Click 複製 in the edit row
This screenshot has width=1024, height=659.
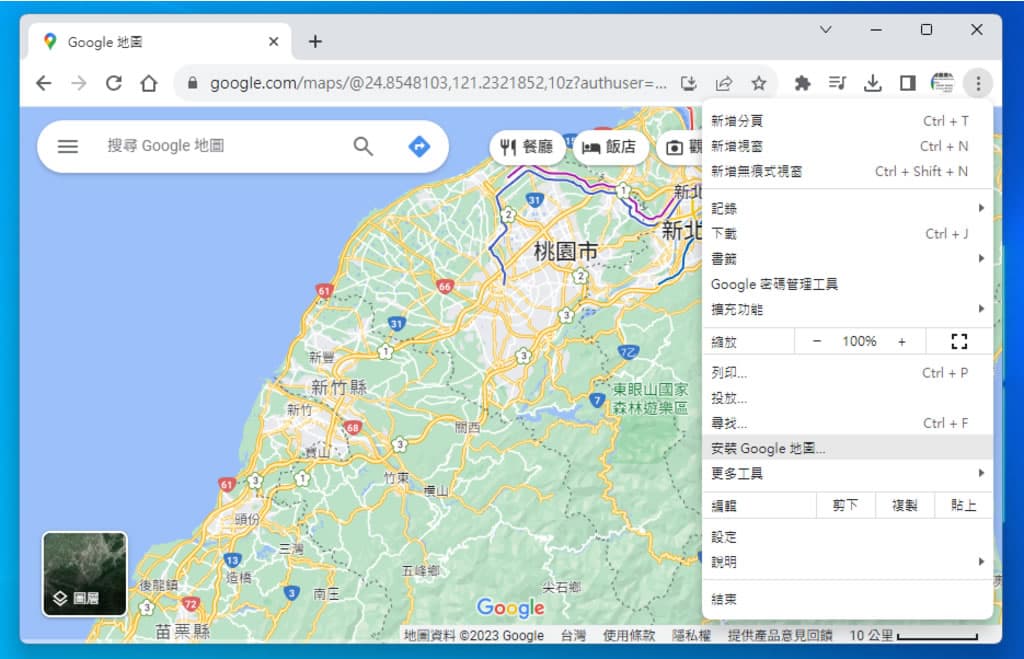coord(905,506)
